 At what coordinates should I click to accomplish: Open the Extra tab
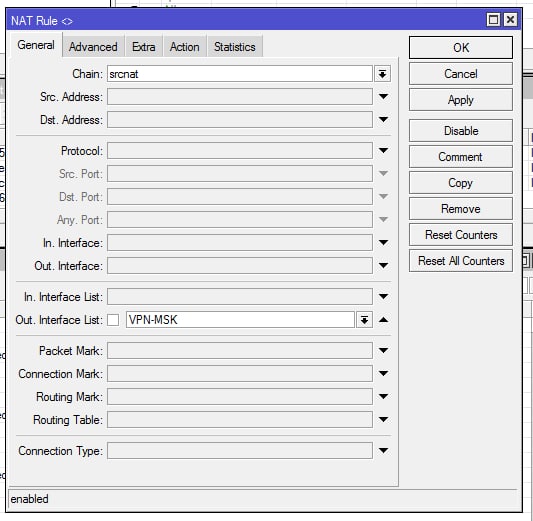point(144,47)
